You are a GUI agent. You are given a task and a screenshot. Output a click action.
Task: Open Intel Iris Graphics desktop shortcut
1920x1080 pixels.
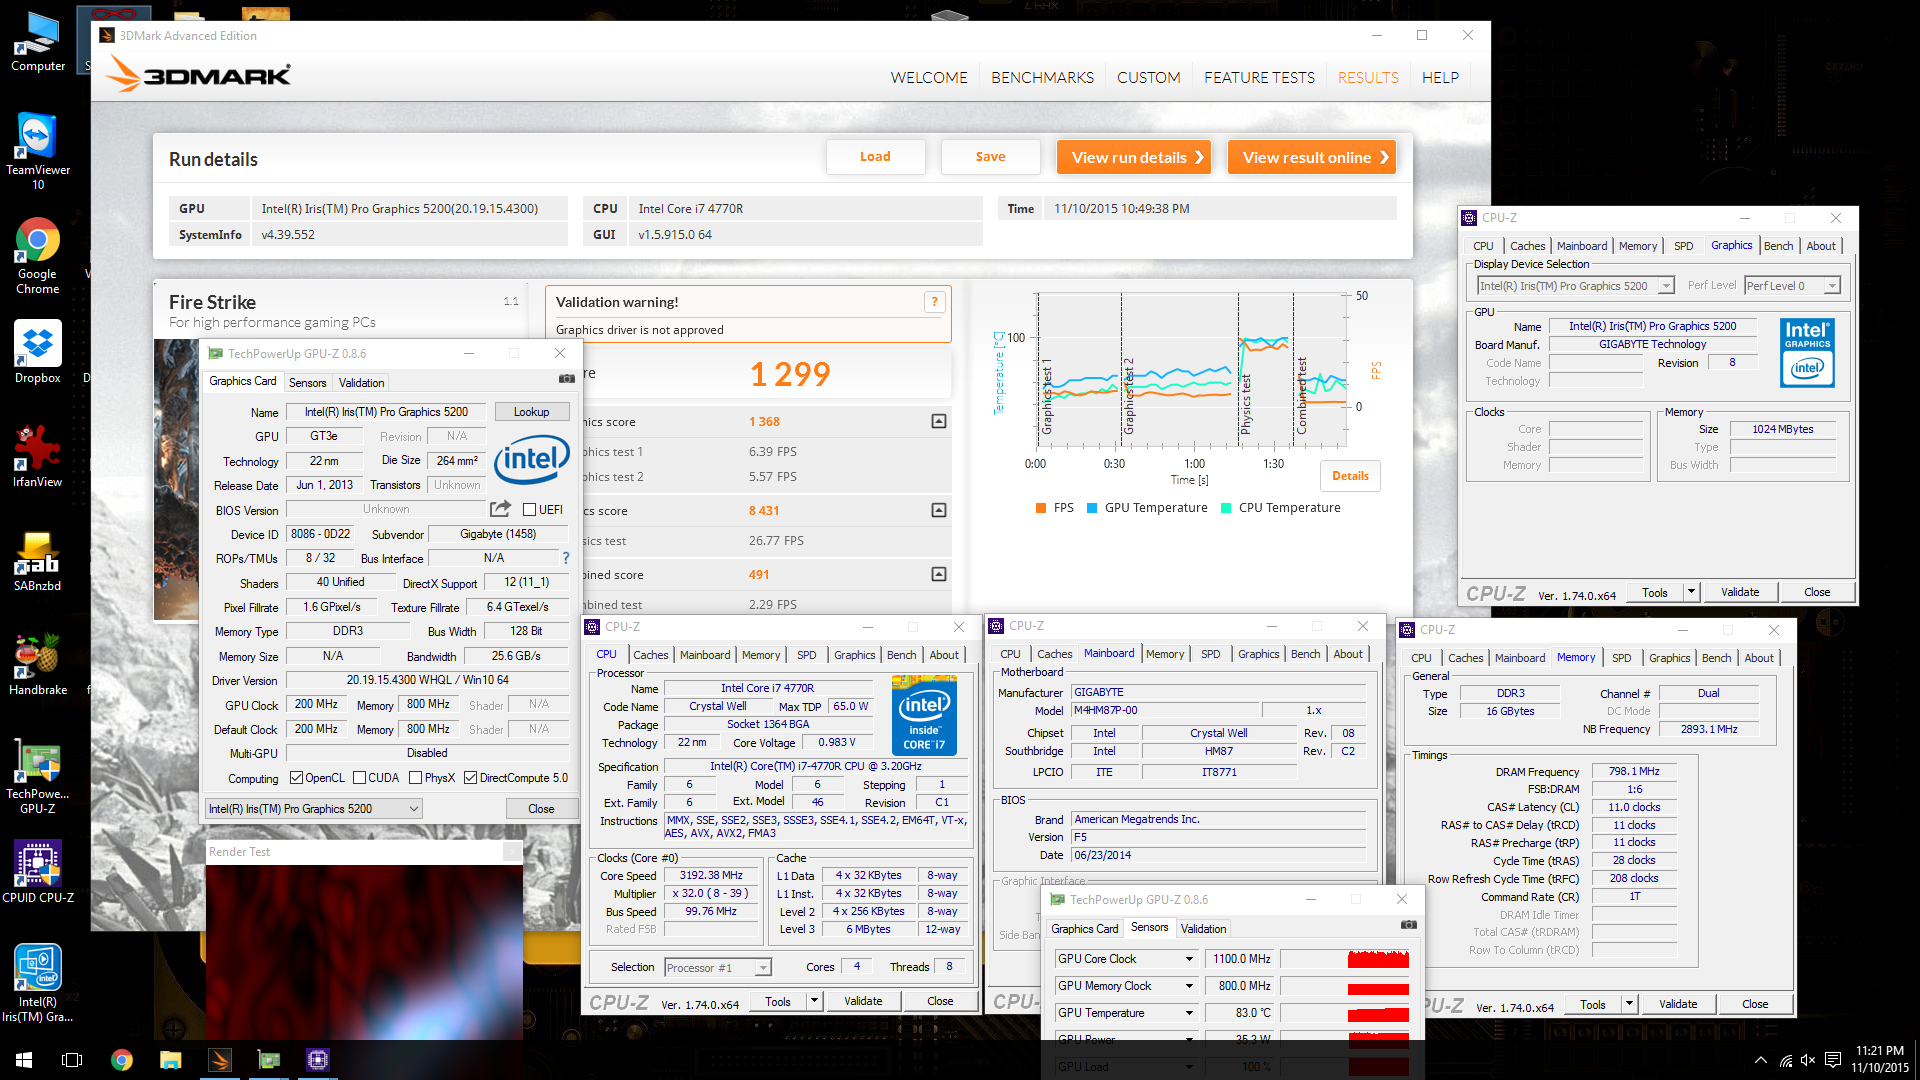coord(38,984)
